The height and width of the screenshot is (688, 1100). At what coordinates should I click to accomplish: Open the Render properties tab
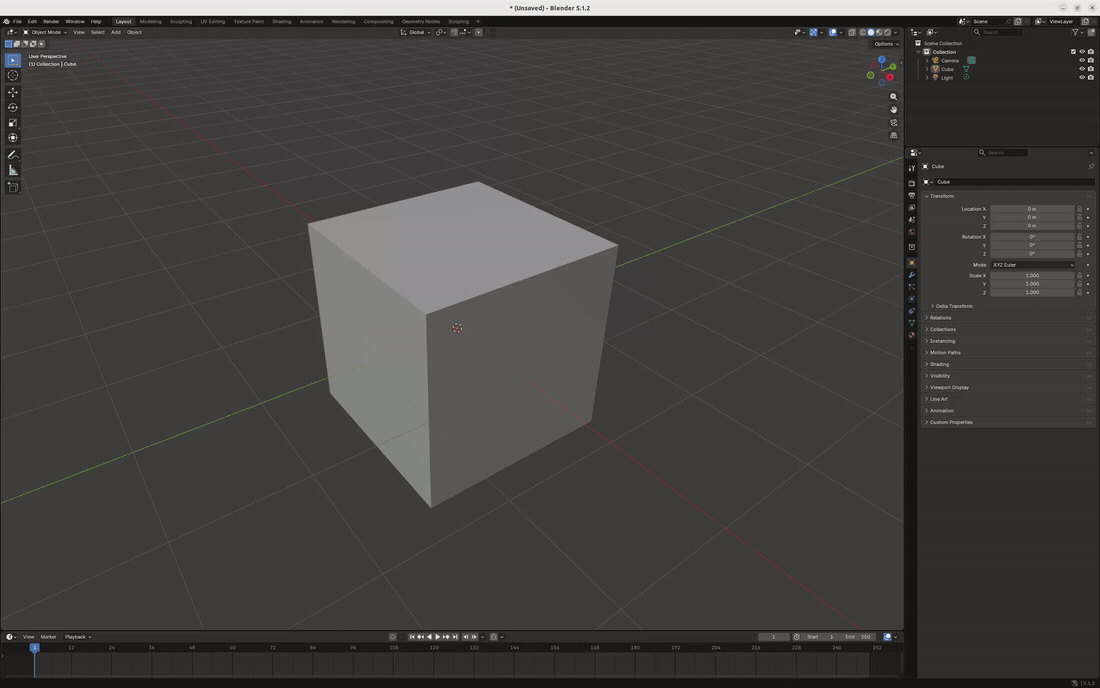tap(911, 184)
